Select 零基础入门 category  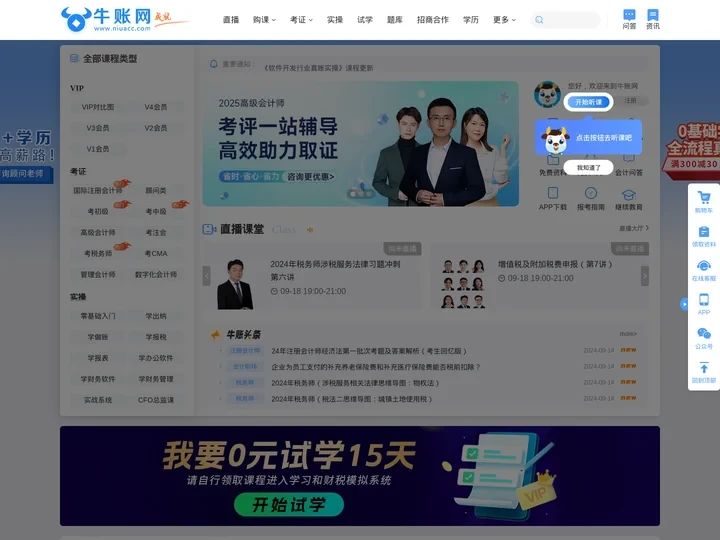[98, 316]
